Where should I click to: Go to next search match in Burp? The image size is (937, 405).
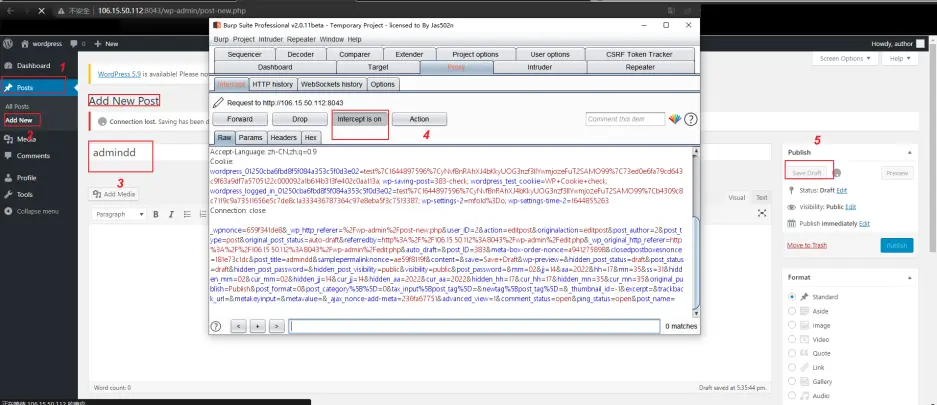[277, 326]
